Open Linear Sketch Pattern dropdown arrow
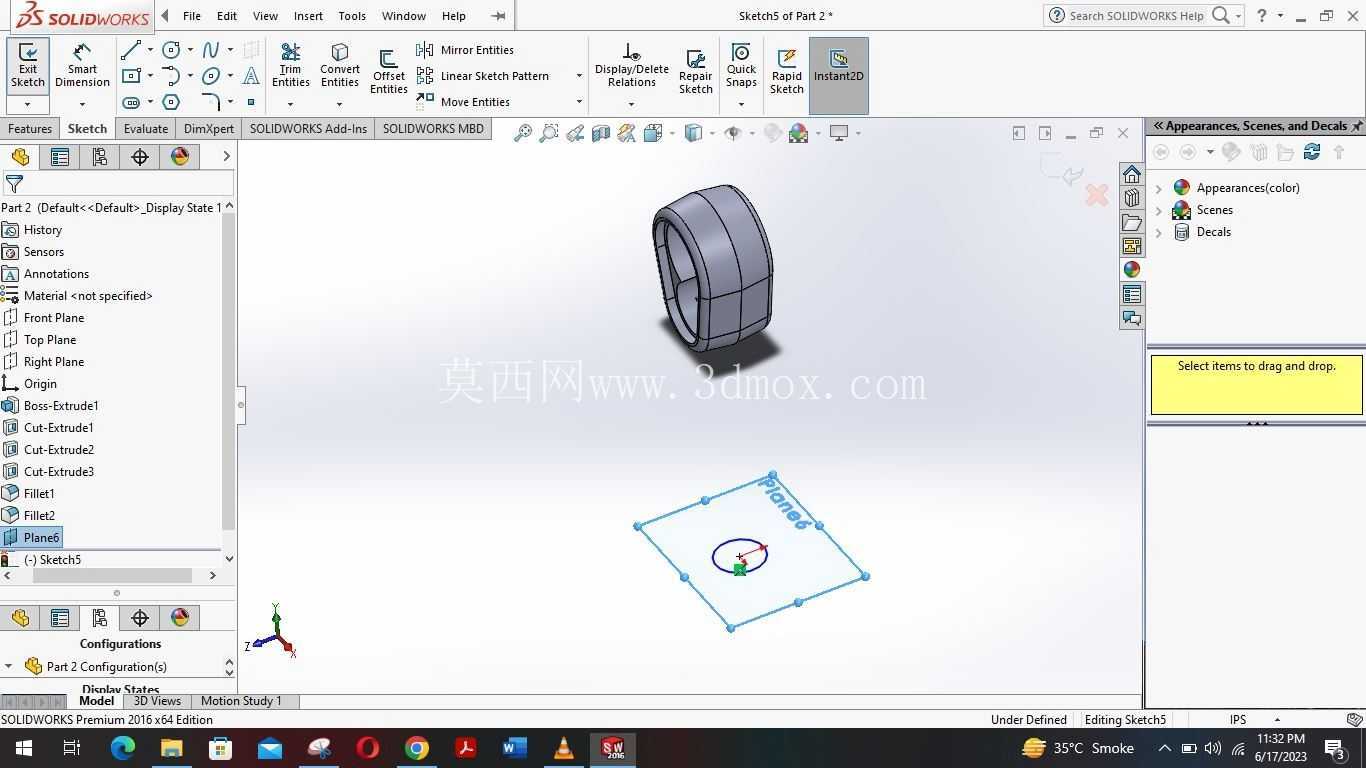 pos(578,76)
